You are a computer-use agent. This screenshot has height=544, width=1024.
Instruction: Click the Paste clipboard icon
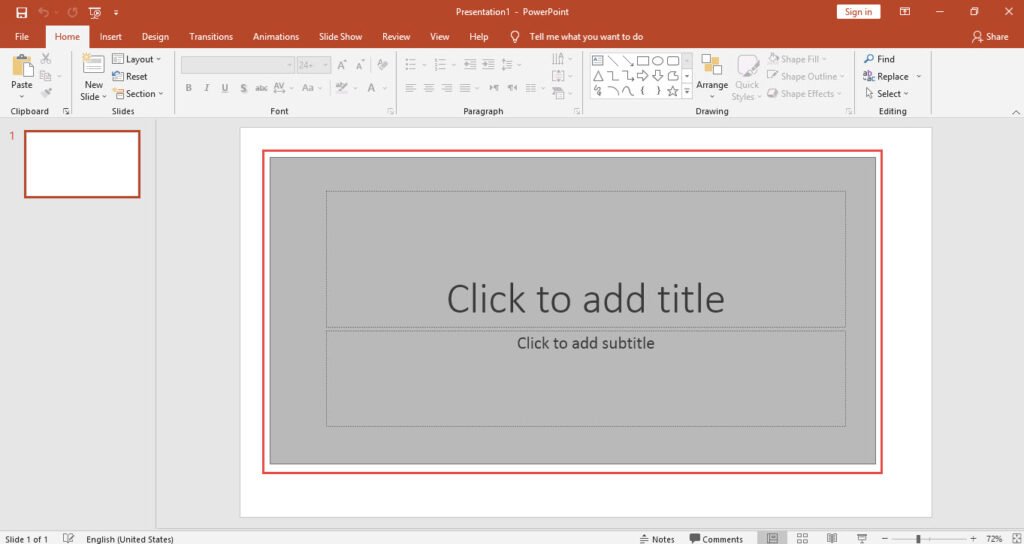point(22,66)
